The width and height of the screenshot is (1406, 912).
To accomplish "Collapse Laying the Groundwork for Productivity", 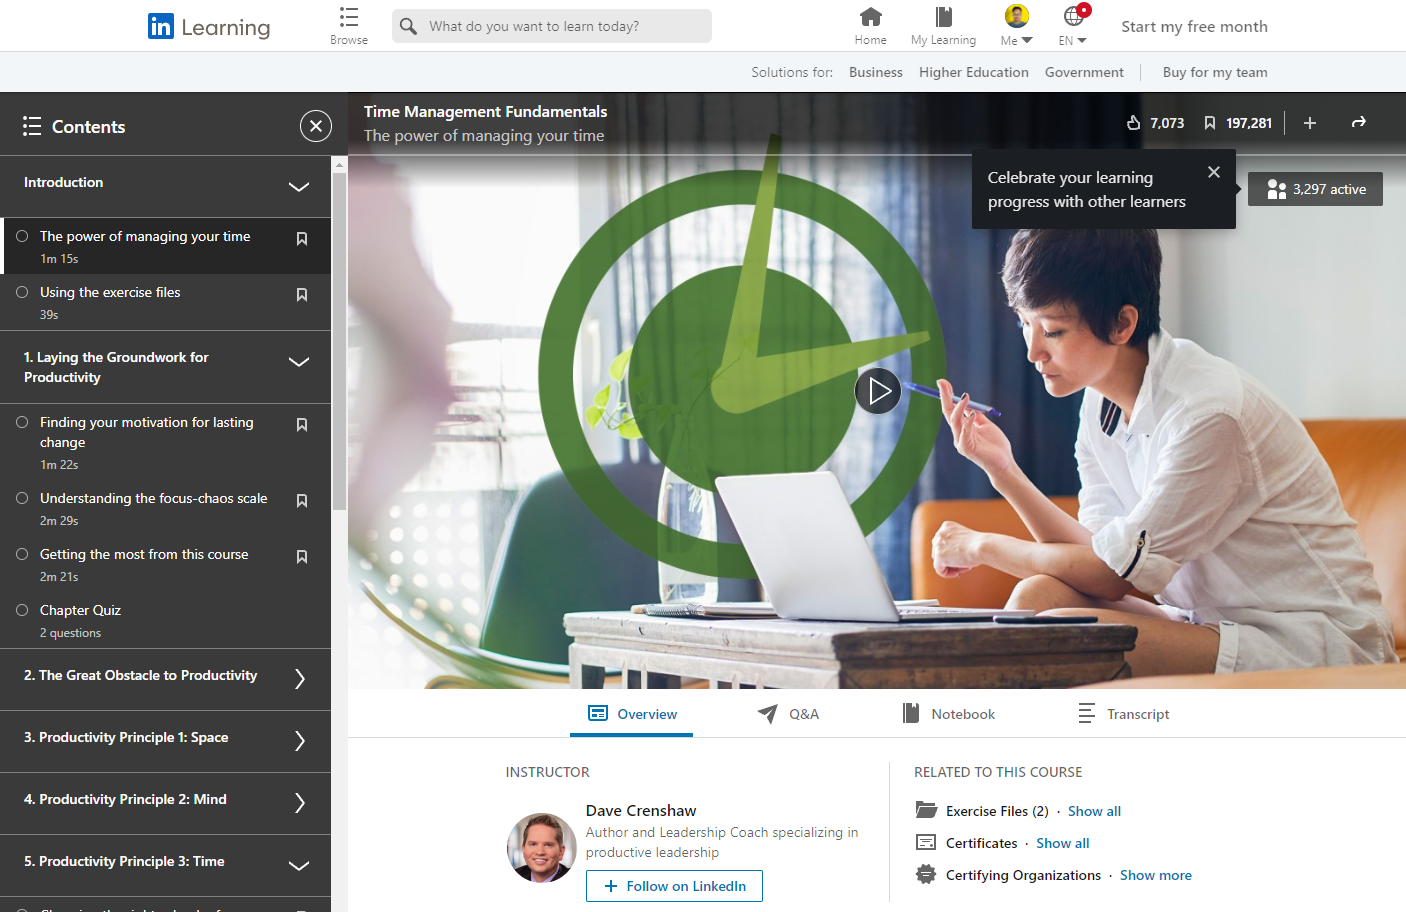I will (299, 362).
